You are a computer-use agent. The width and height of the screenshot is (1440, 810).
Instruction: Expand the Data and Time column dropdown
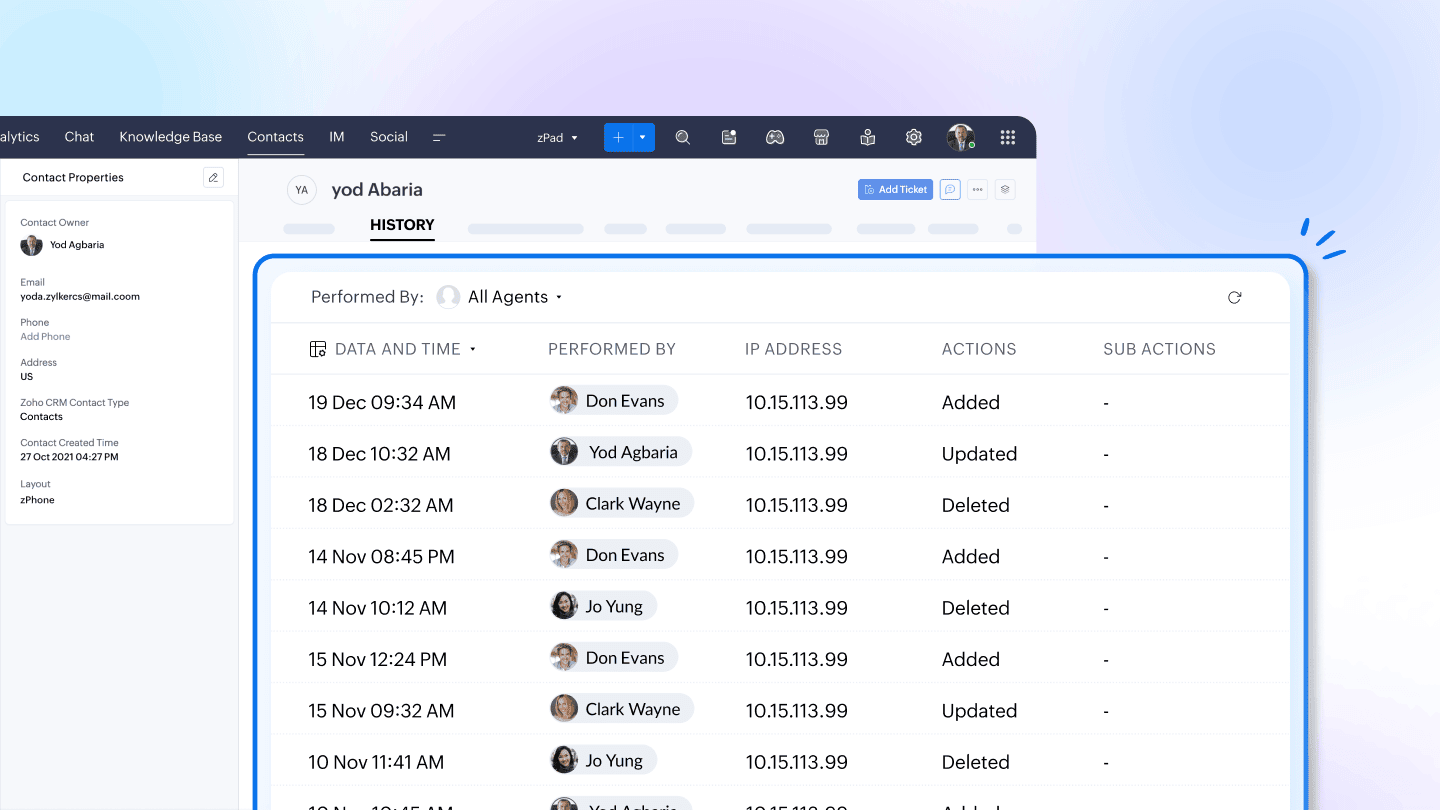coord(473,350)
